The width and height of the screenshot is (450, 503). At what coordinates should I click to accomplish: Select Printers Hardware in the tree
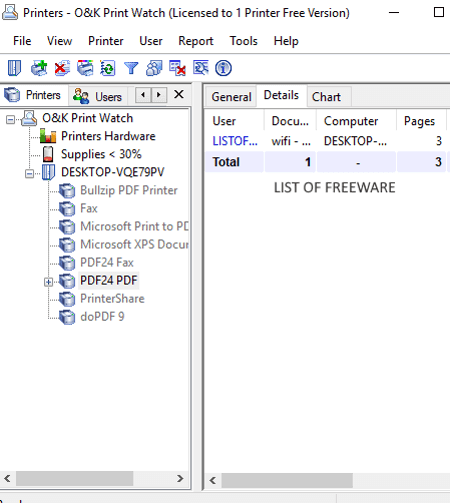coord(108,136)
